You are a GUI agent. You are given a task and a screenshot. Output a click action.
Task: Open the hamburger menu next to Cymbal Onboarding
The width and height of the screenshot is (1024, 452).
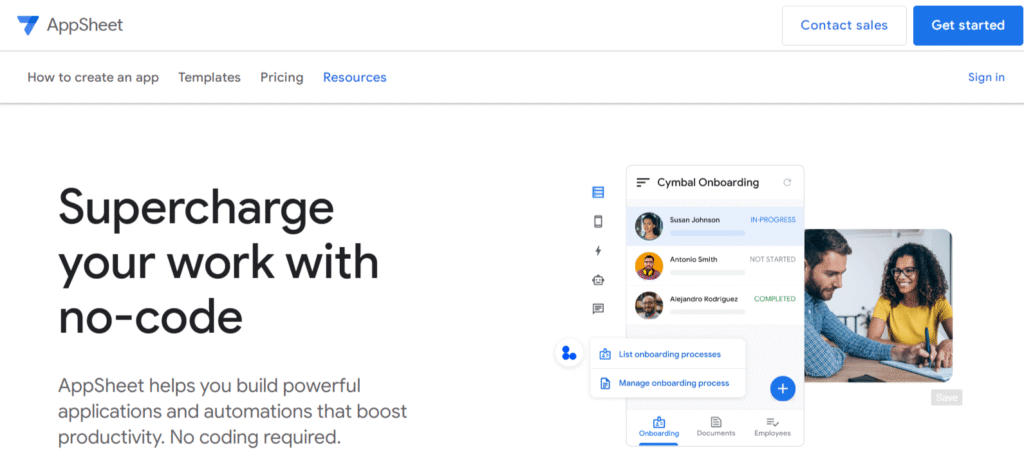[x=643, y=183]
